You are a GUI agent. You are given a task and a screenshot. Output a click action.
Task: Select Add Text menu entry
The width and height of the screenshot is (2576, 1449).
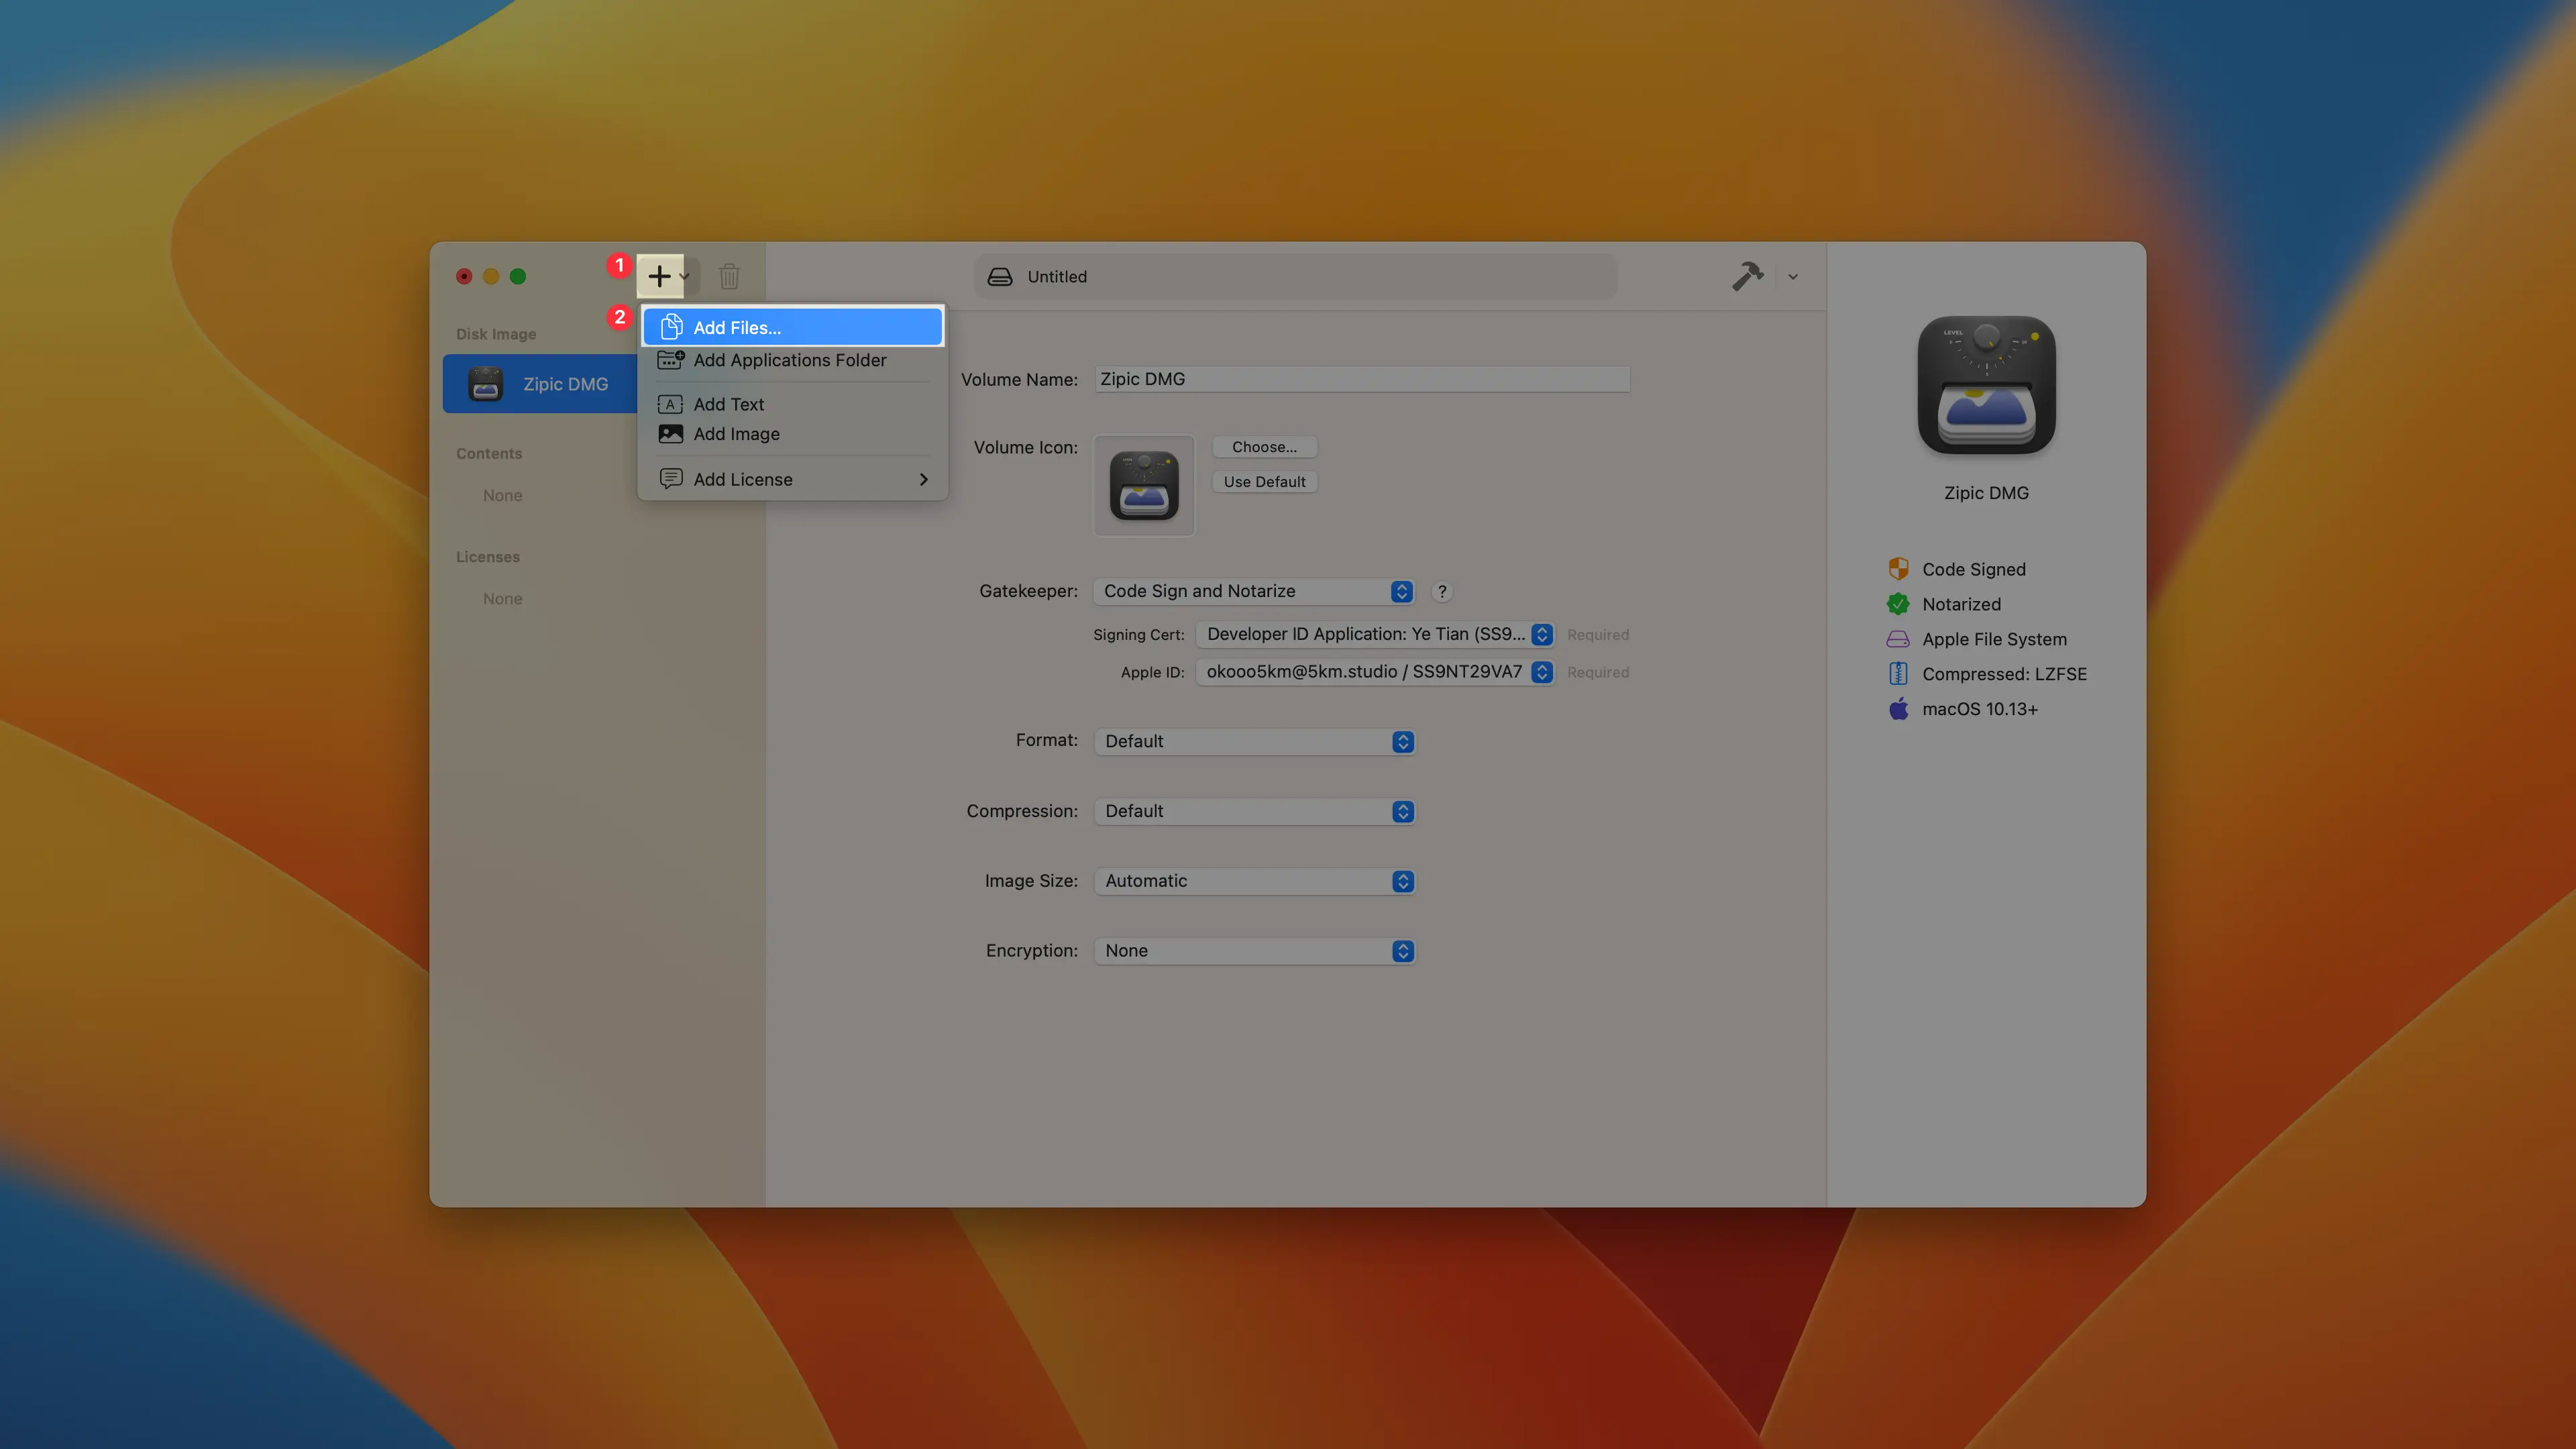793,404
